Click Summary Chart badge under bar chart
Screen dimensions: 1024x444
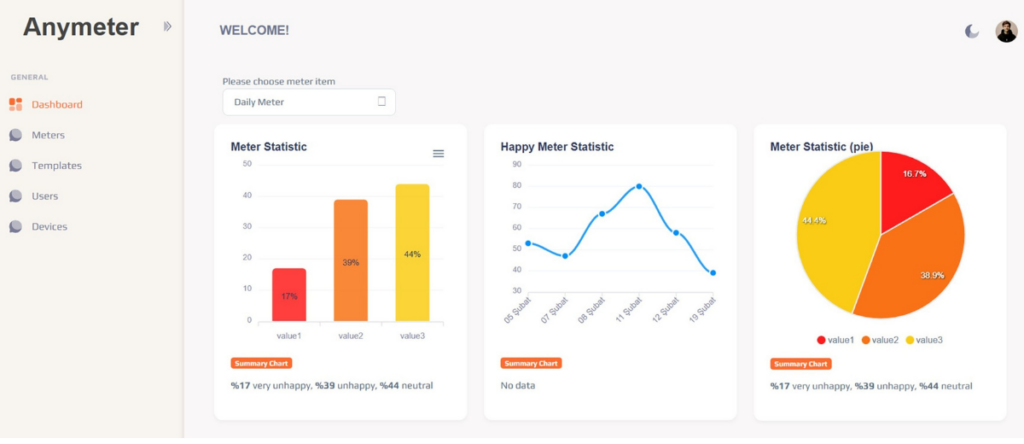click(261, 363)
